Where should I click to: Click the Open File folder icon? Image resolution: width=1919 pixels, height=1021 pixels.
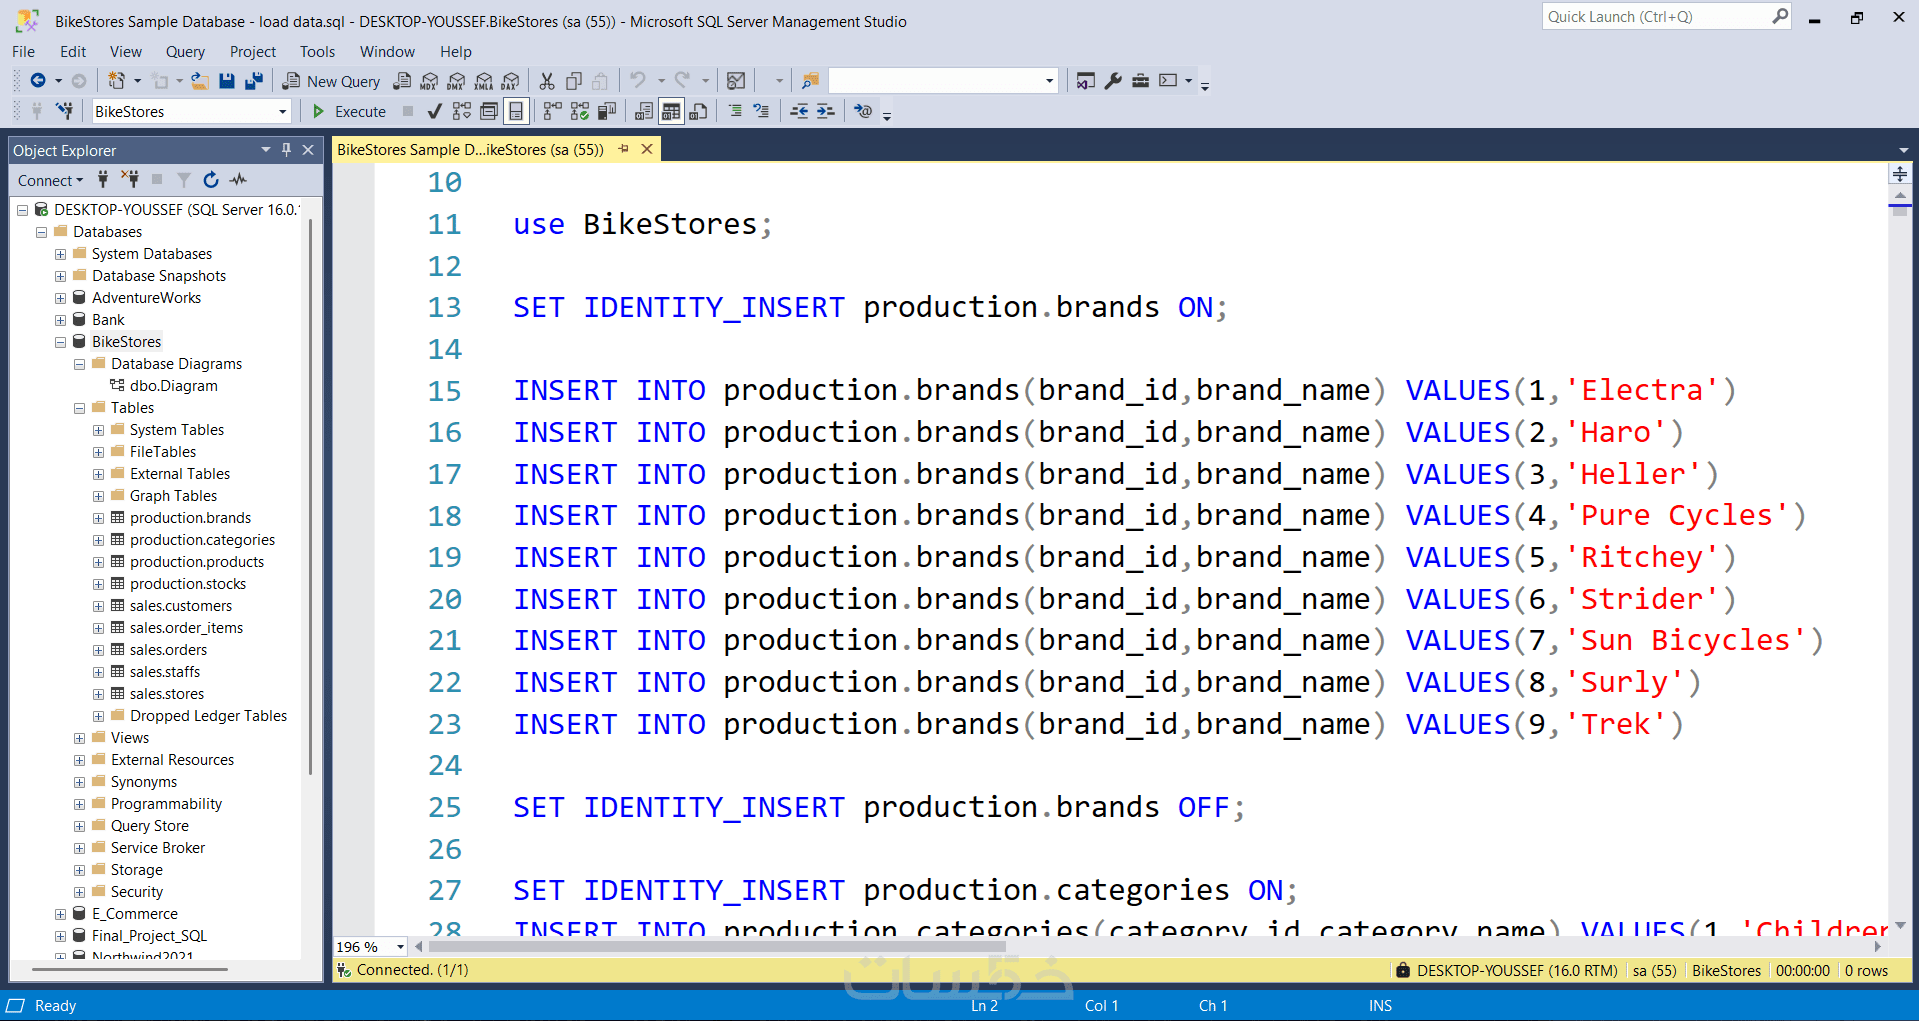pos(200,81)
